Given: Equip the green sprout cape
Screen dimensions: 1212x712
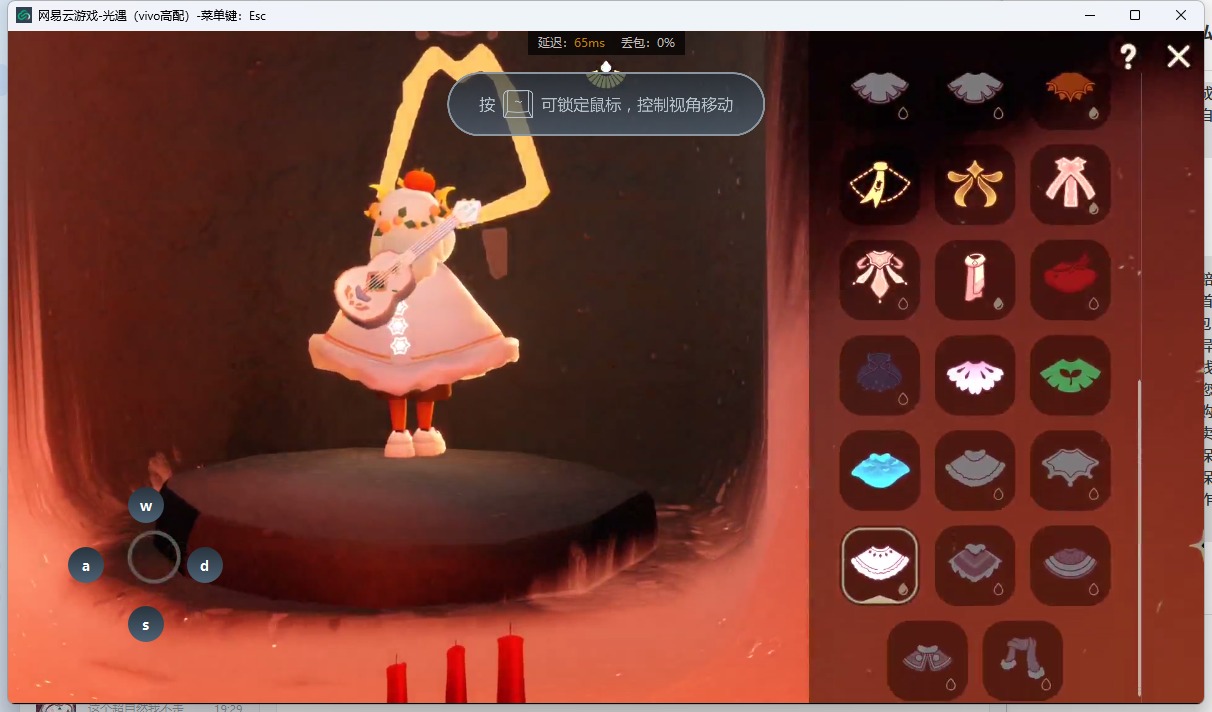Looking at the screenshot, I should tap(1070, 375).
